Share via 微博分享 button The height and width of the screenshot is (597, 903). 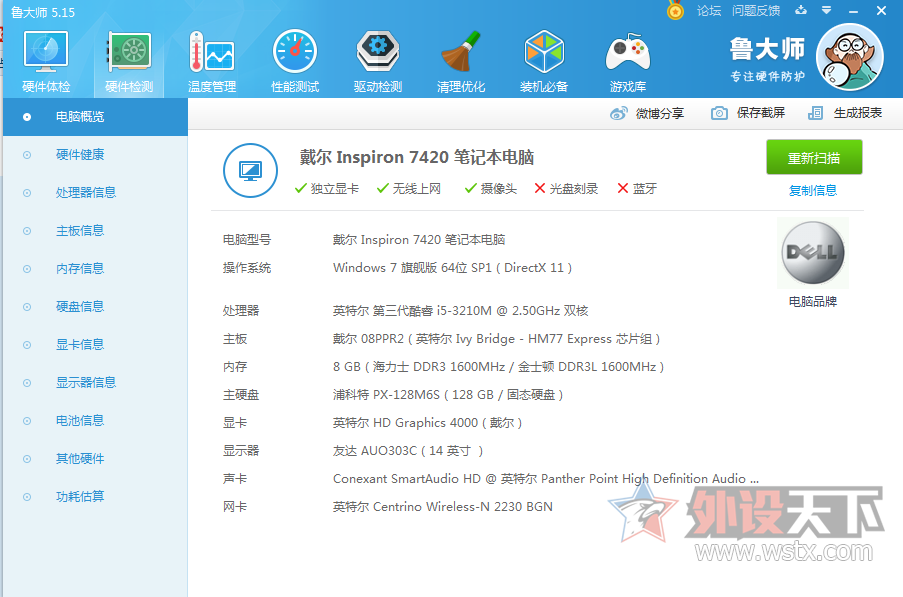647,113
